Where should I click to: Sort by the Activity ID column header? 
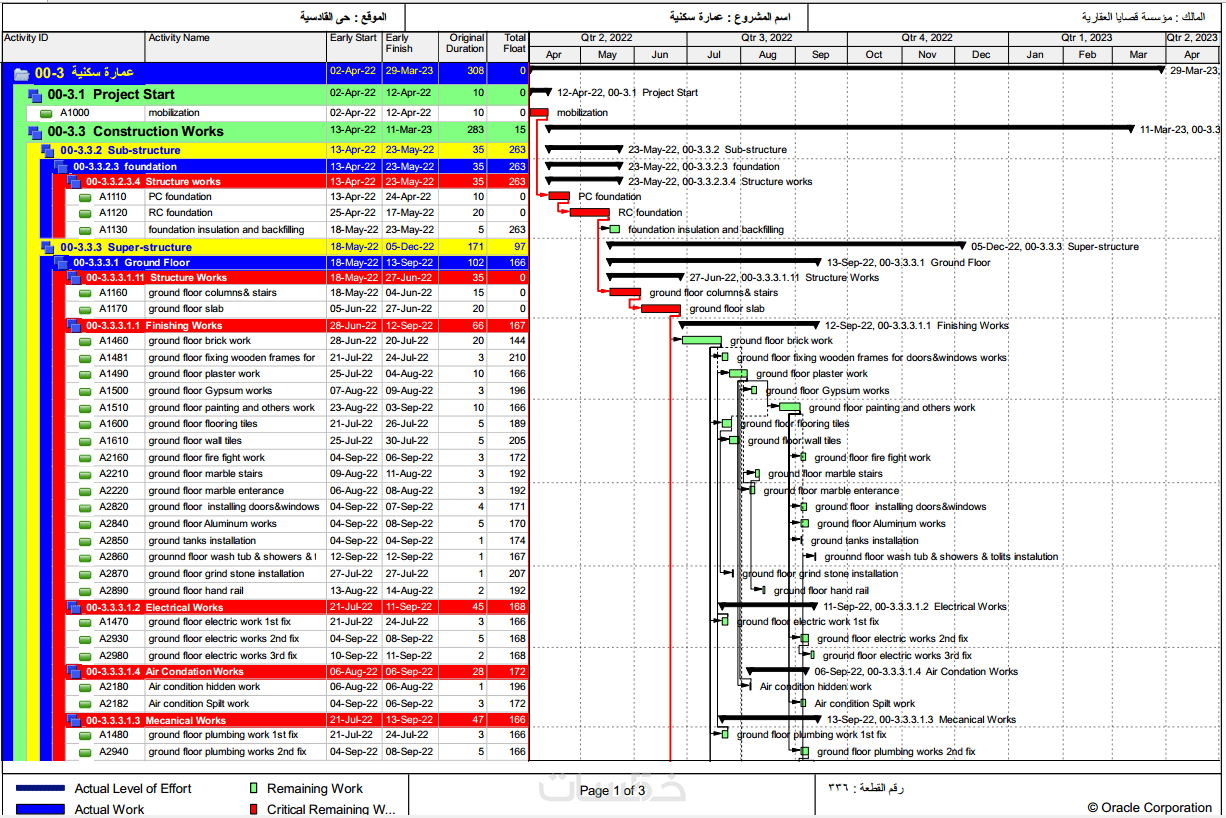tap(73, 47)
